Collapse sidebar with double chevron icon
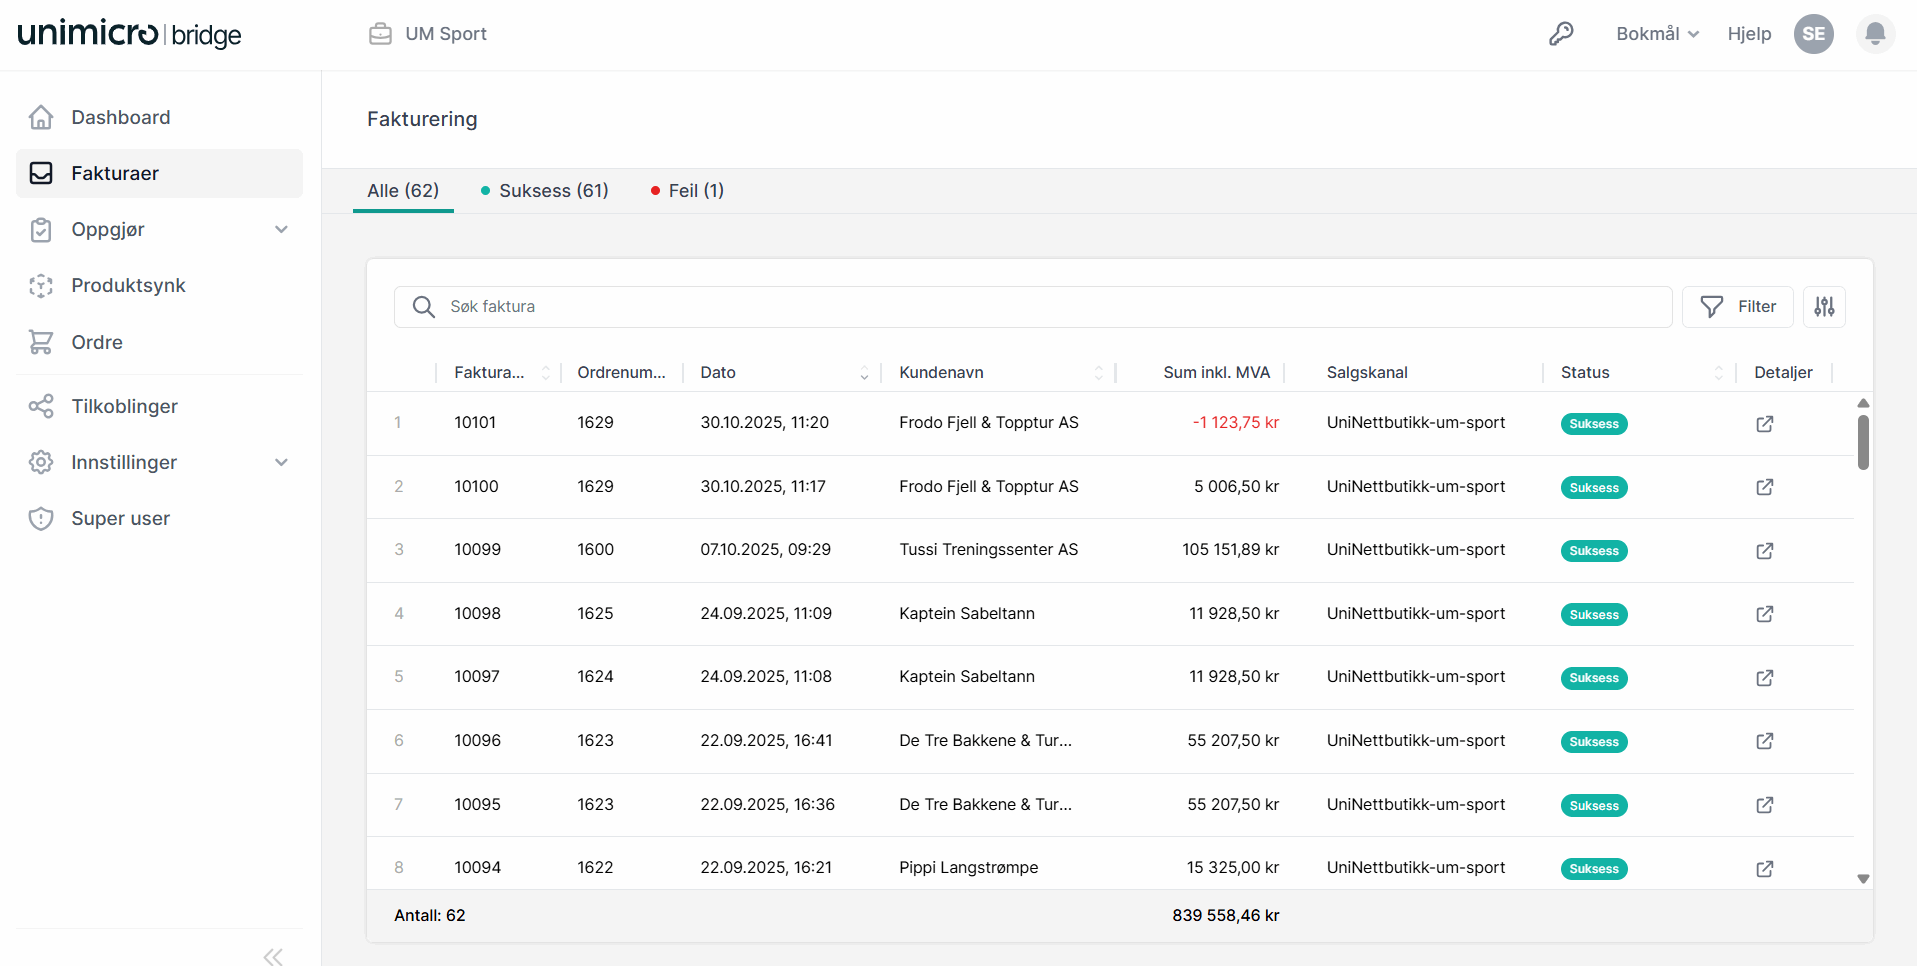This screenshot has height=966, width=1917. 273,956
